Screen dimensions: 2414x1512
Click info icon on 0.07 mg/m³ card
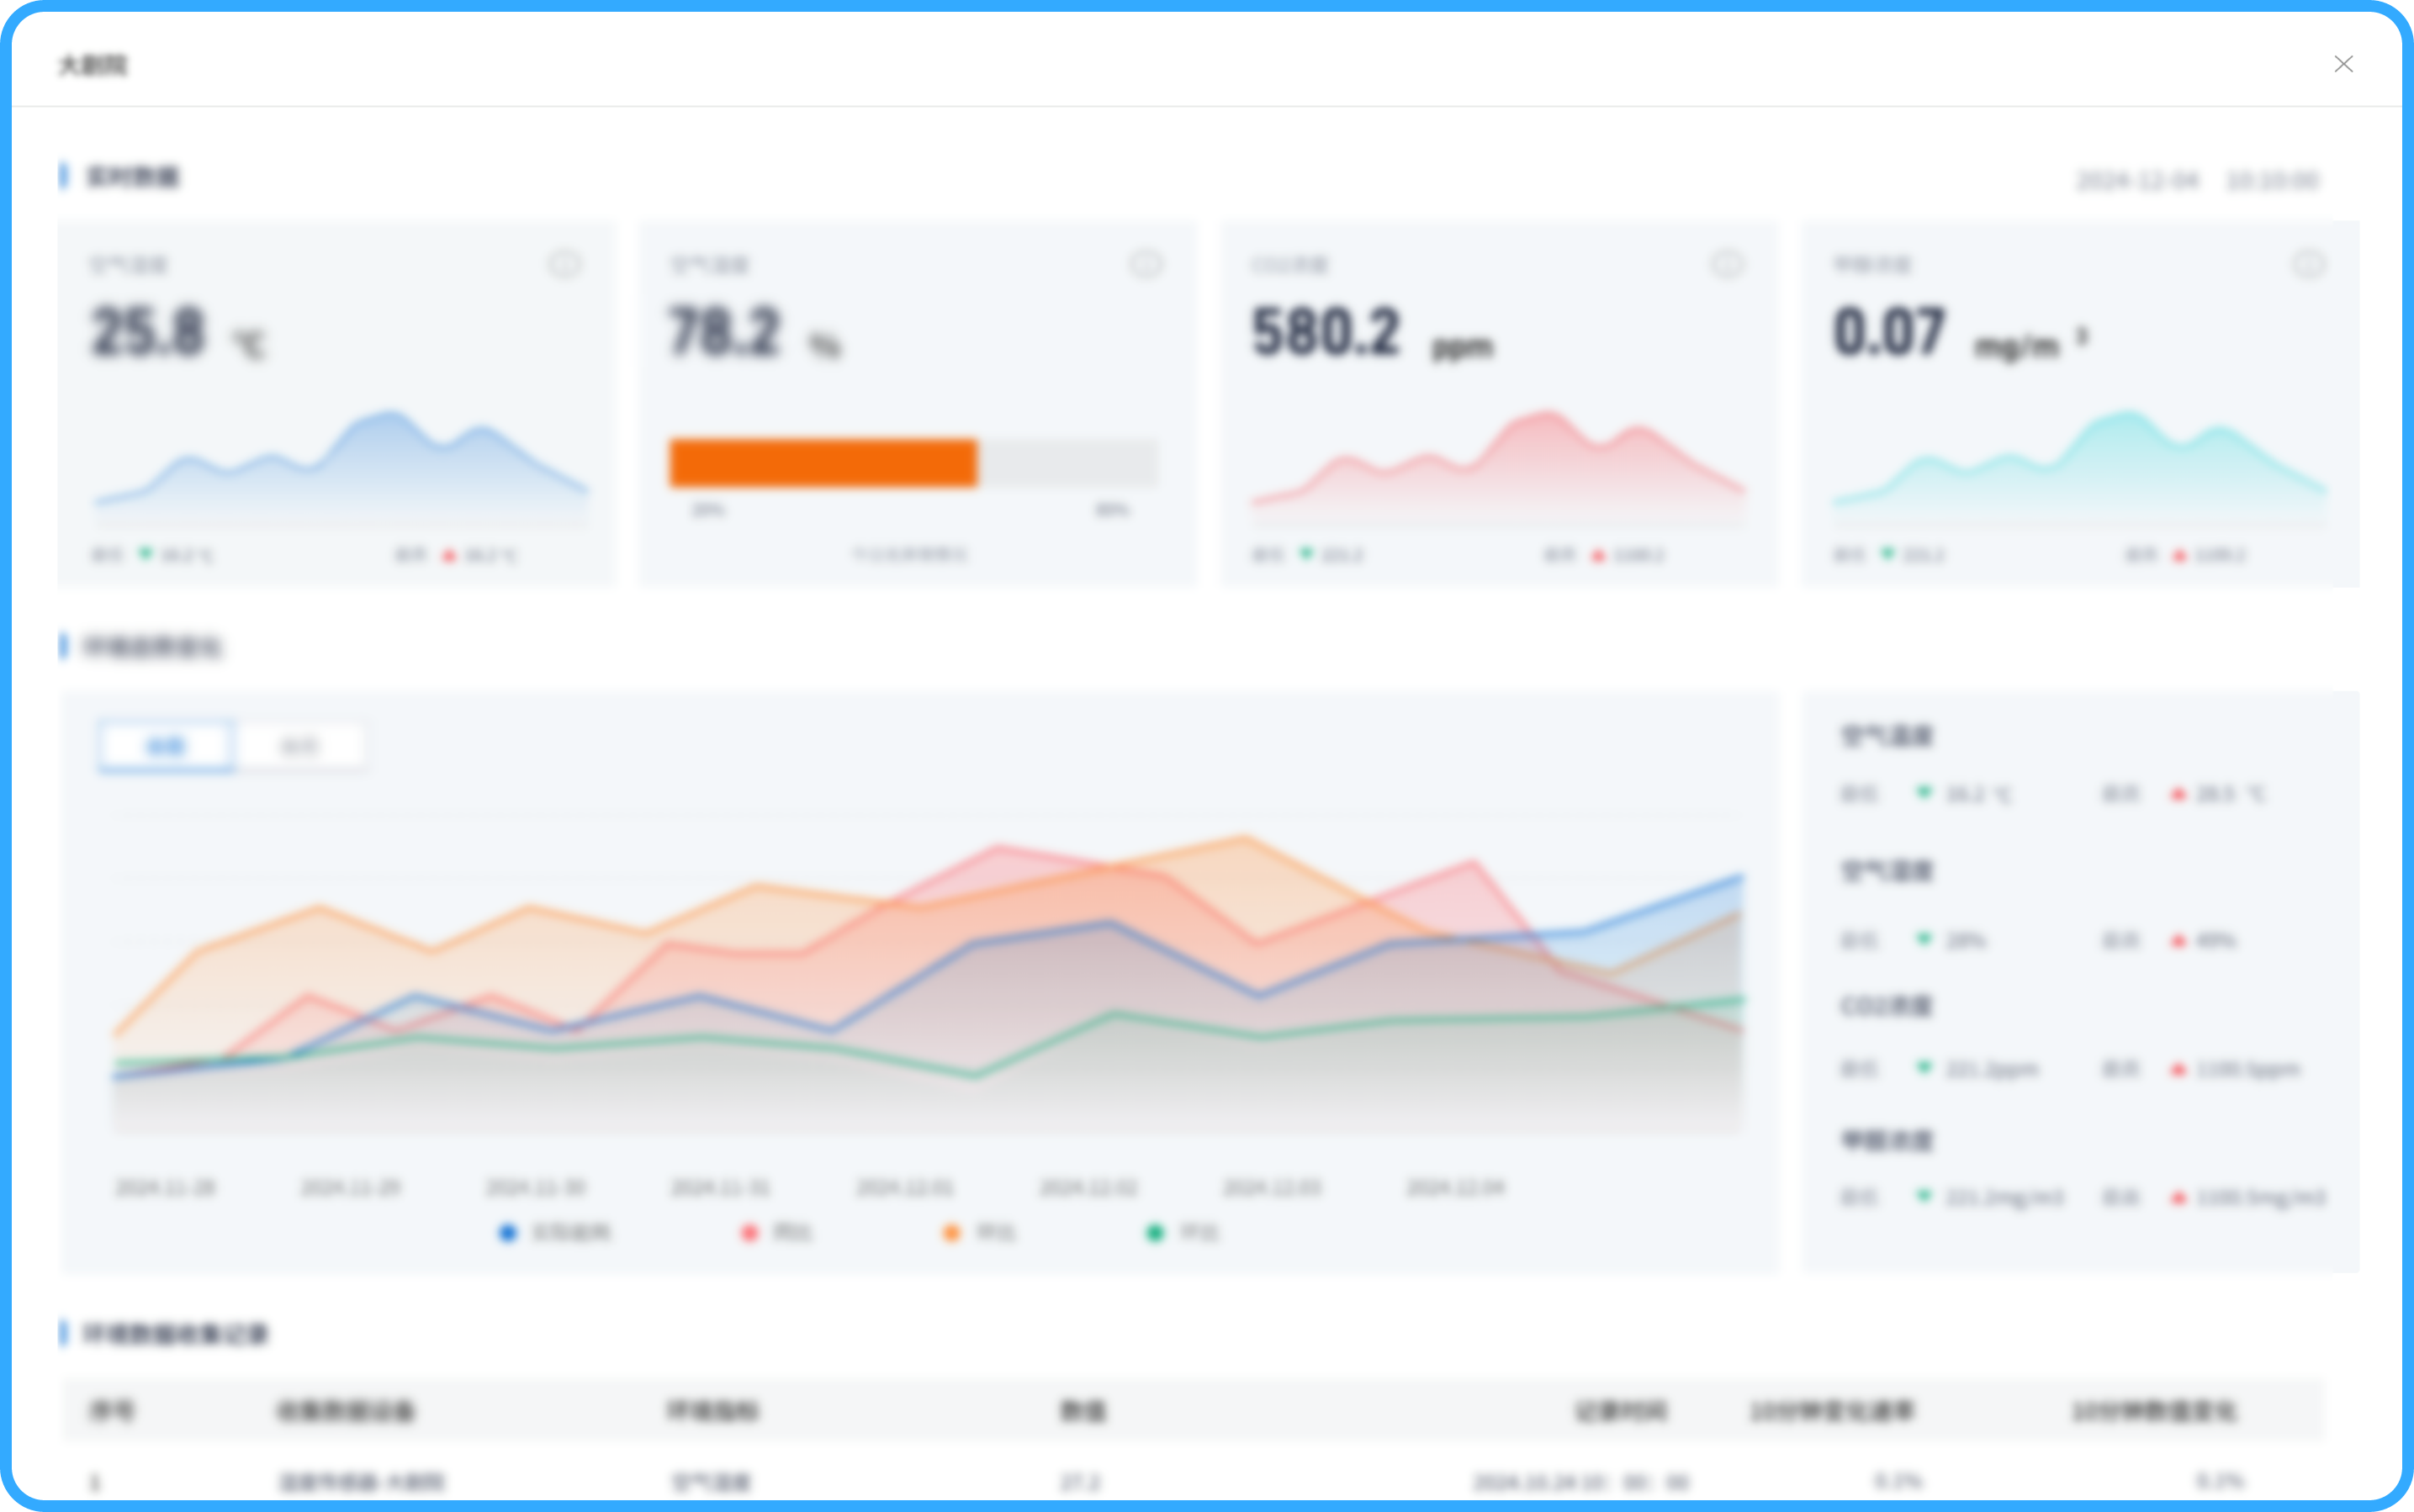click(2308, 264)
